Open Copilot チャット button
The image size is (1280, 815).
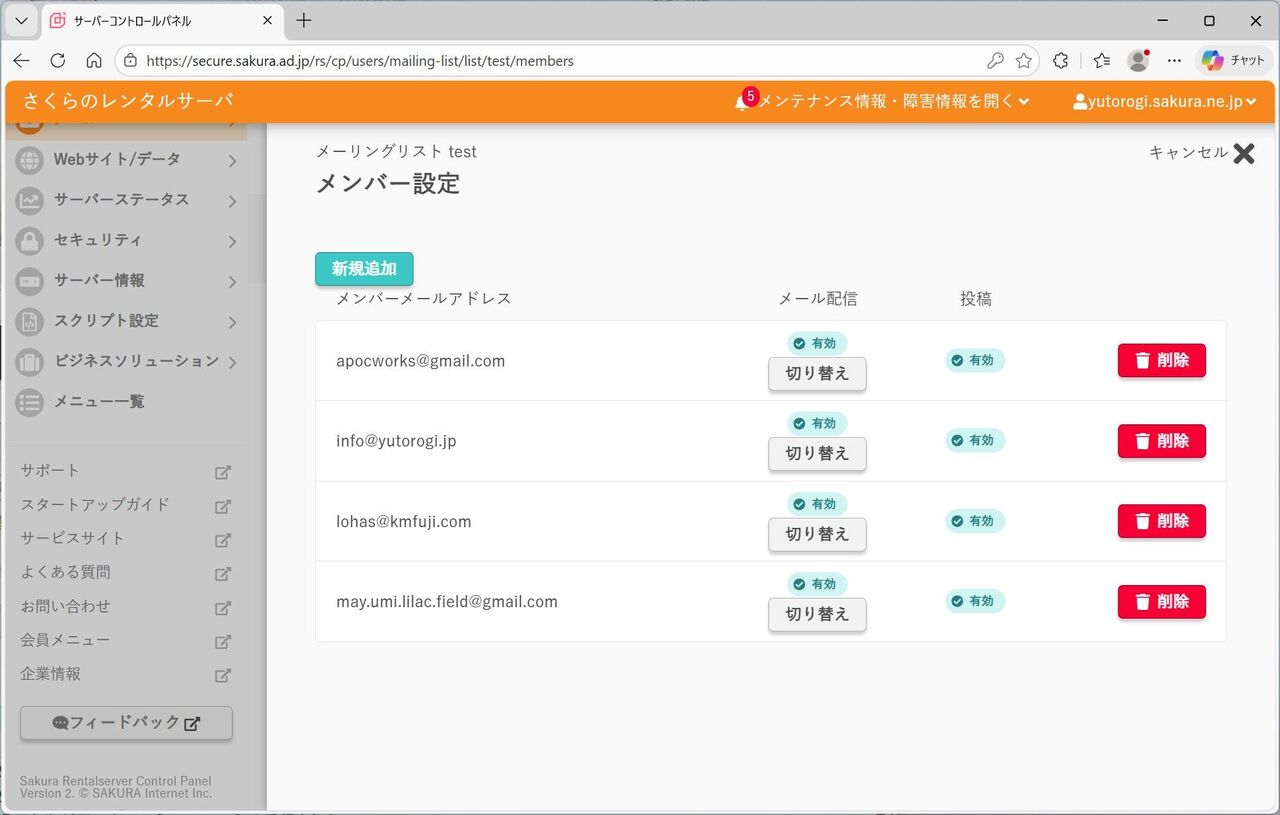coord(1233,60)
